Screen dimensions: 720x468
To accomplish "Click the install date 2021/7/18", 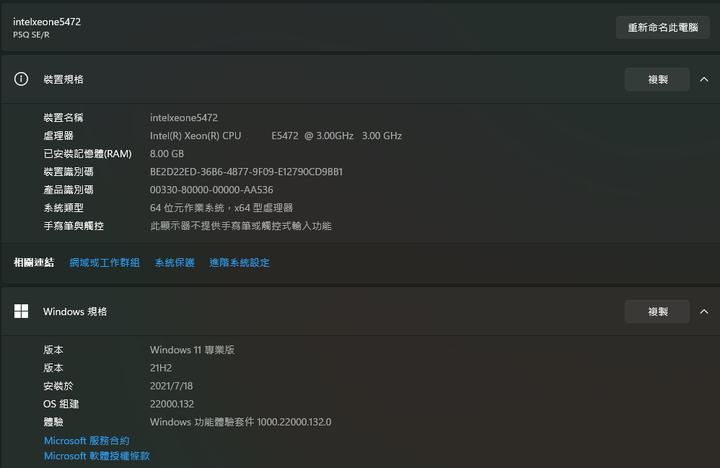I will point(171,386).
